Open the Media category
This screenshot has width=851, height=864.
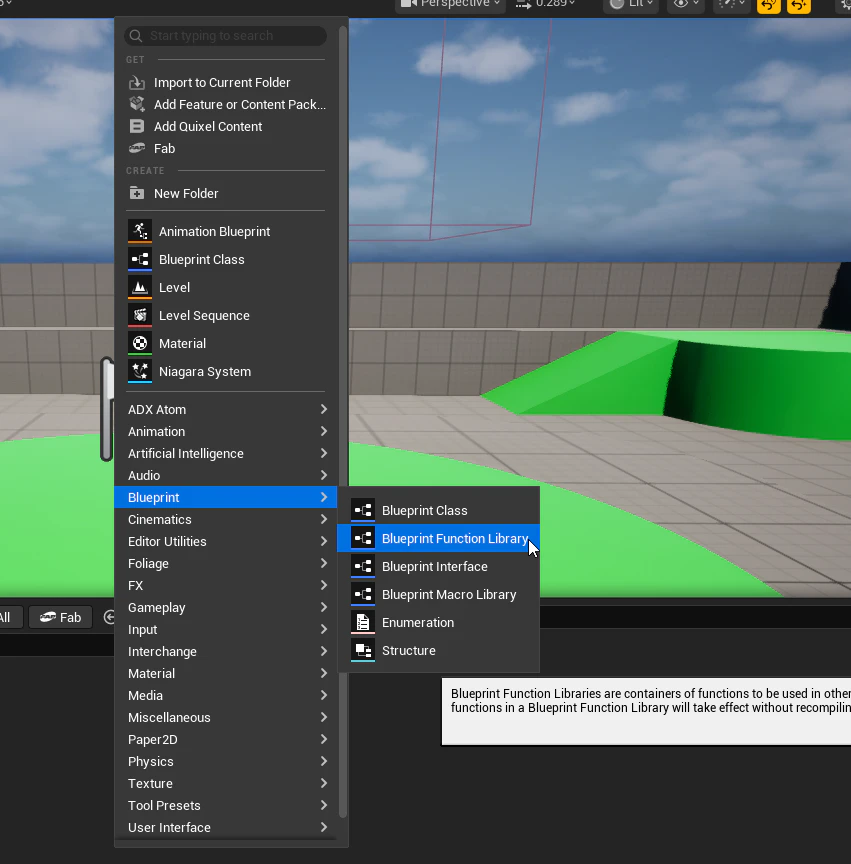pyautogui.click(x=225, y=696)
